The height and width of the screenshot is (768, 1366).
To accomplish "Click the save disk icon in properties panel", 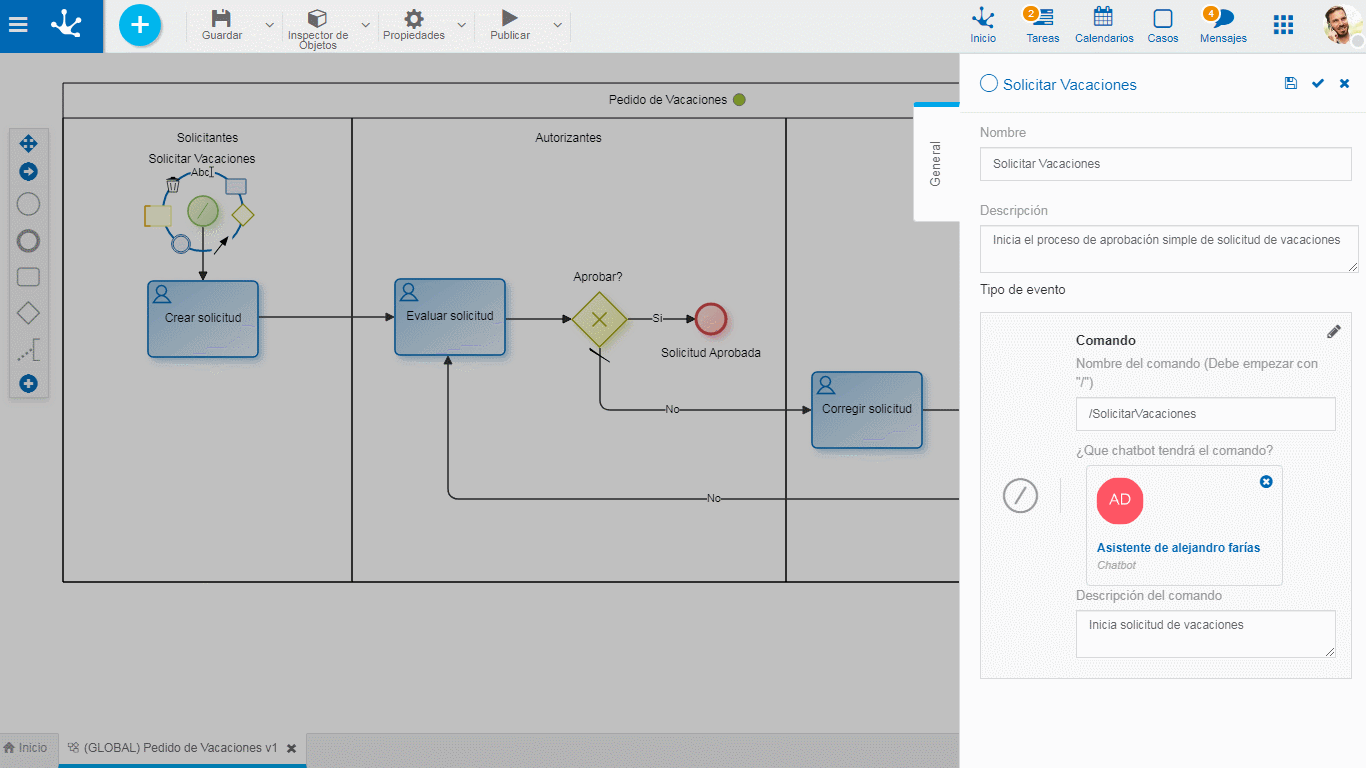I will point(1291,84).
